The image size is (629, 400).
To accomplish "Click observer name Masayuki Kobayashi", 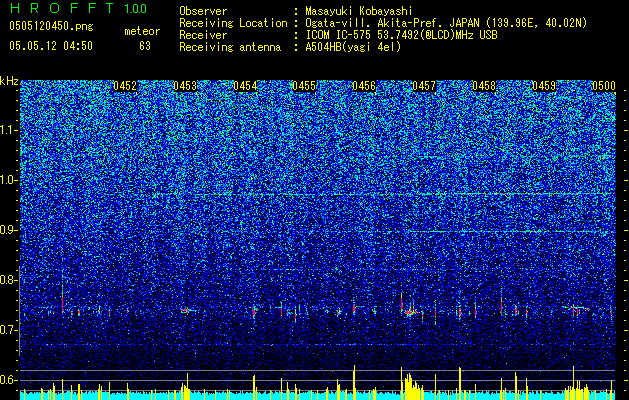I will (359, 11).
